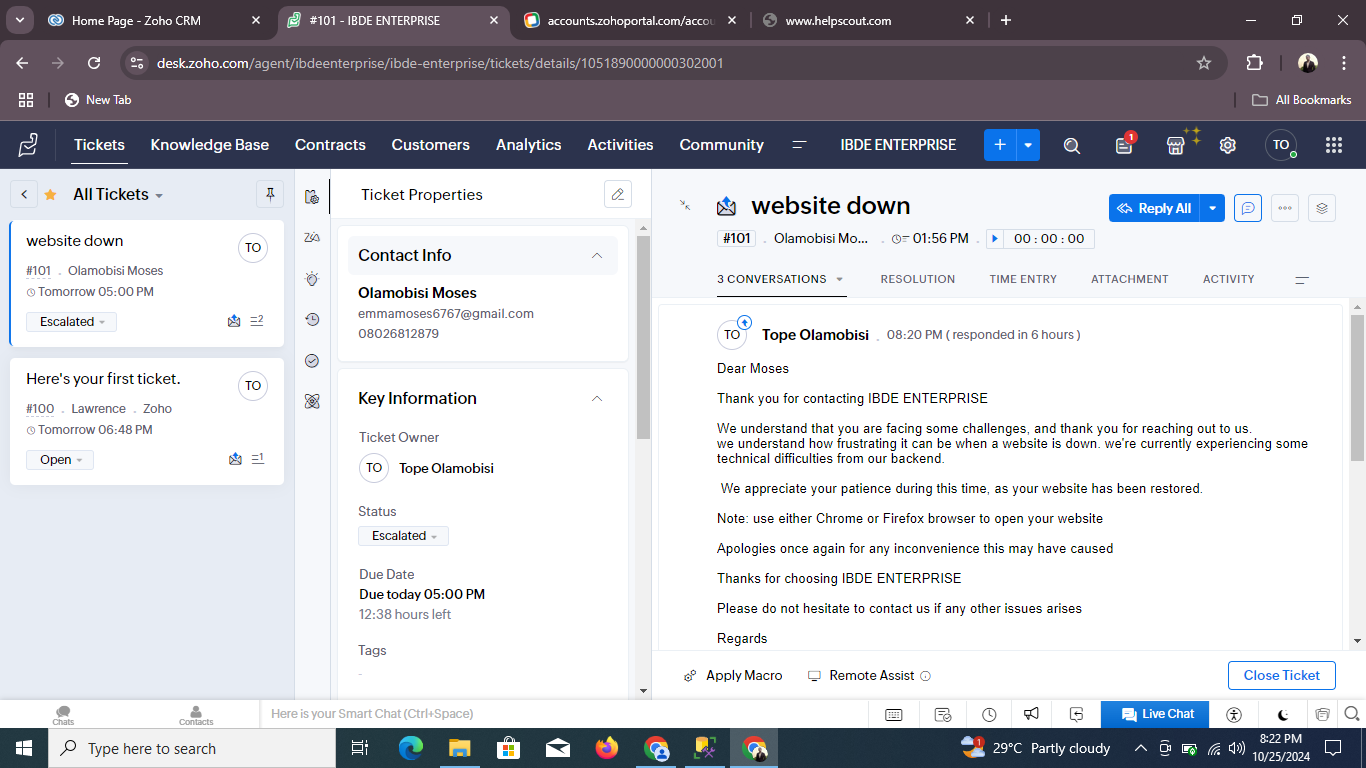The image size is (1366, 768).
Task: Switch to the Attachment tab
Action: tap(1130, 280)
